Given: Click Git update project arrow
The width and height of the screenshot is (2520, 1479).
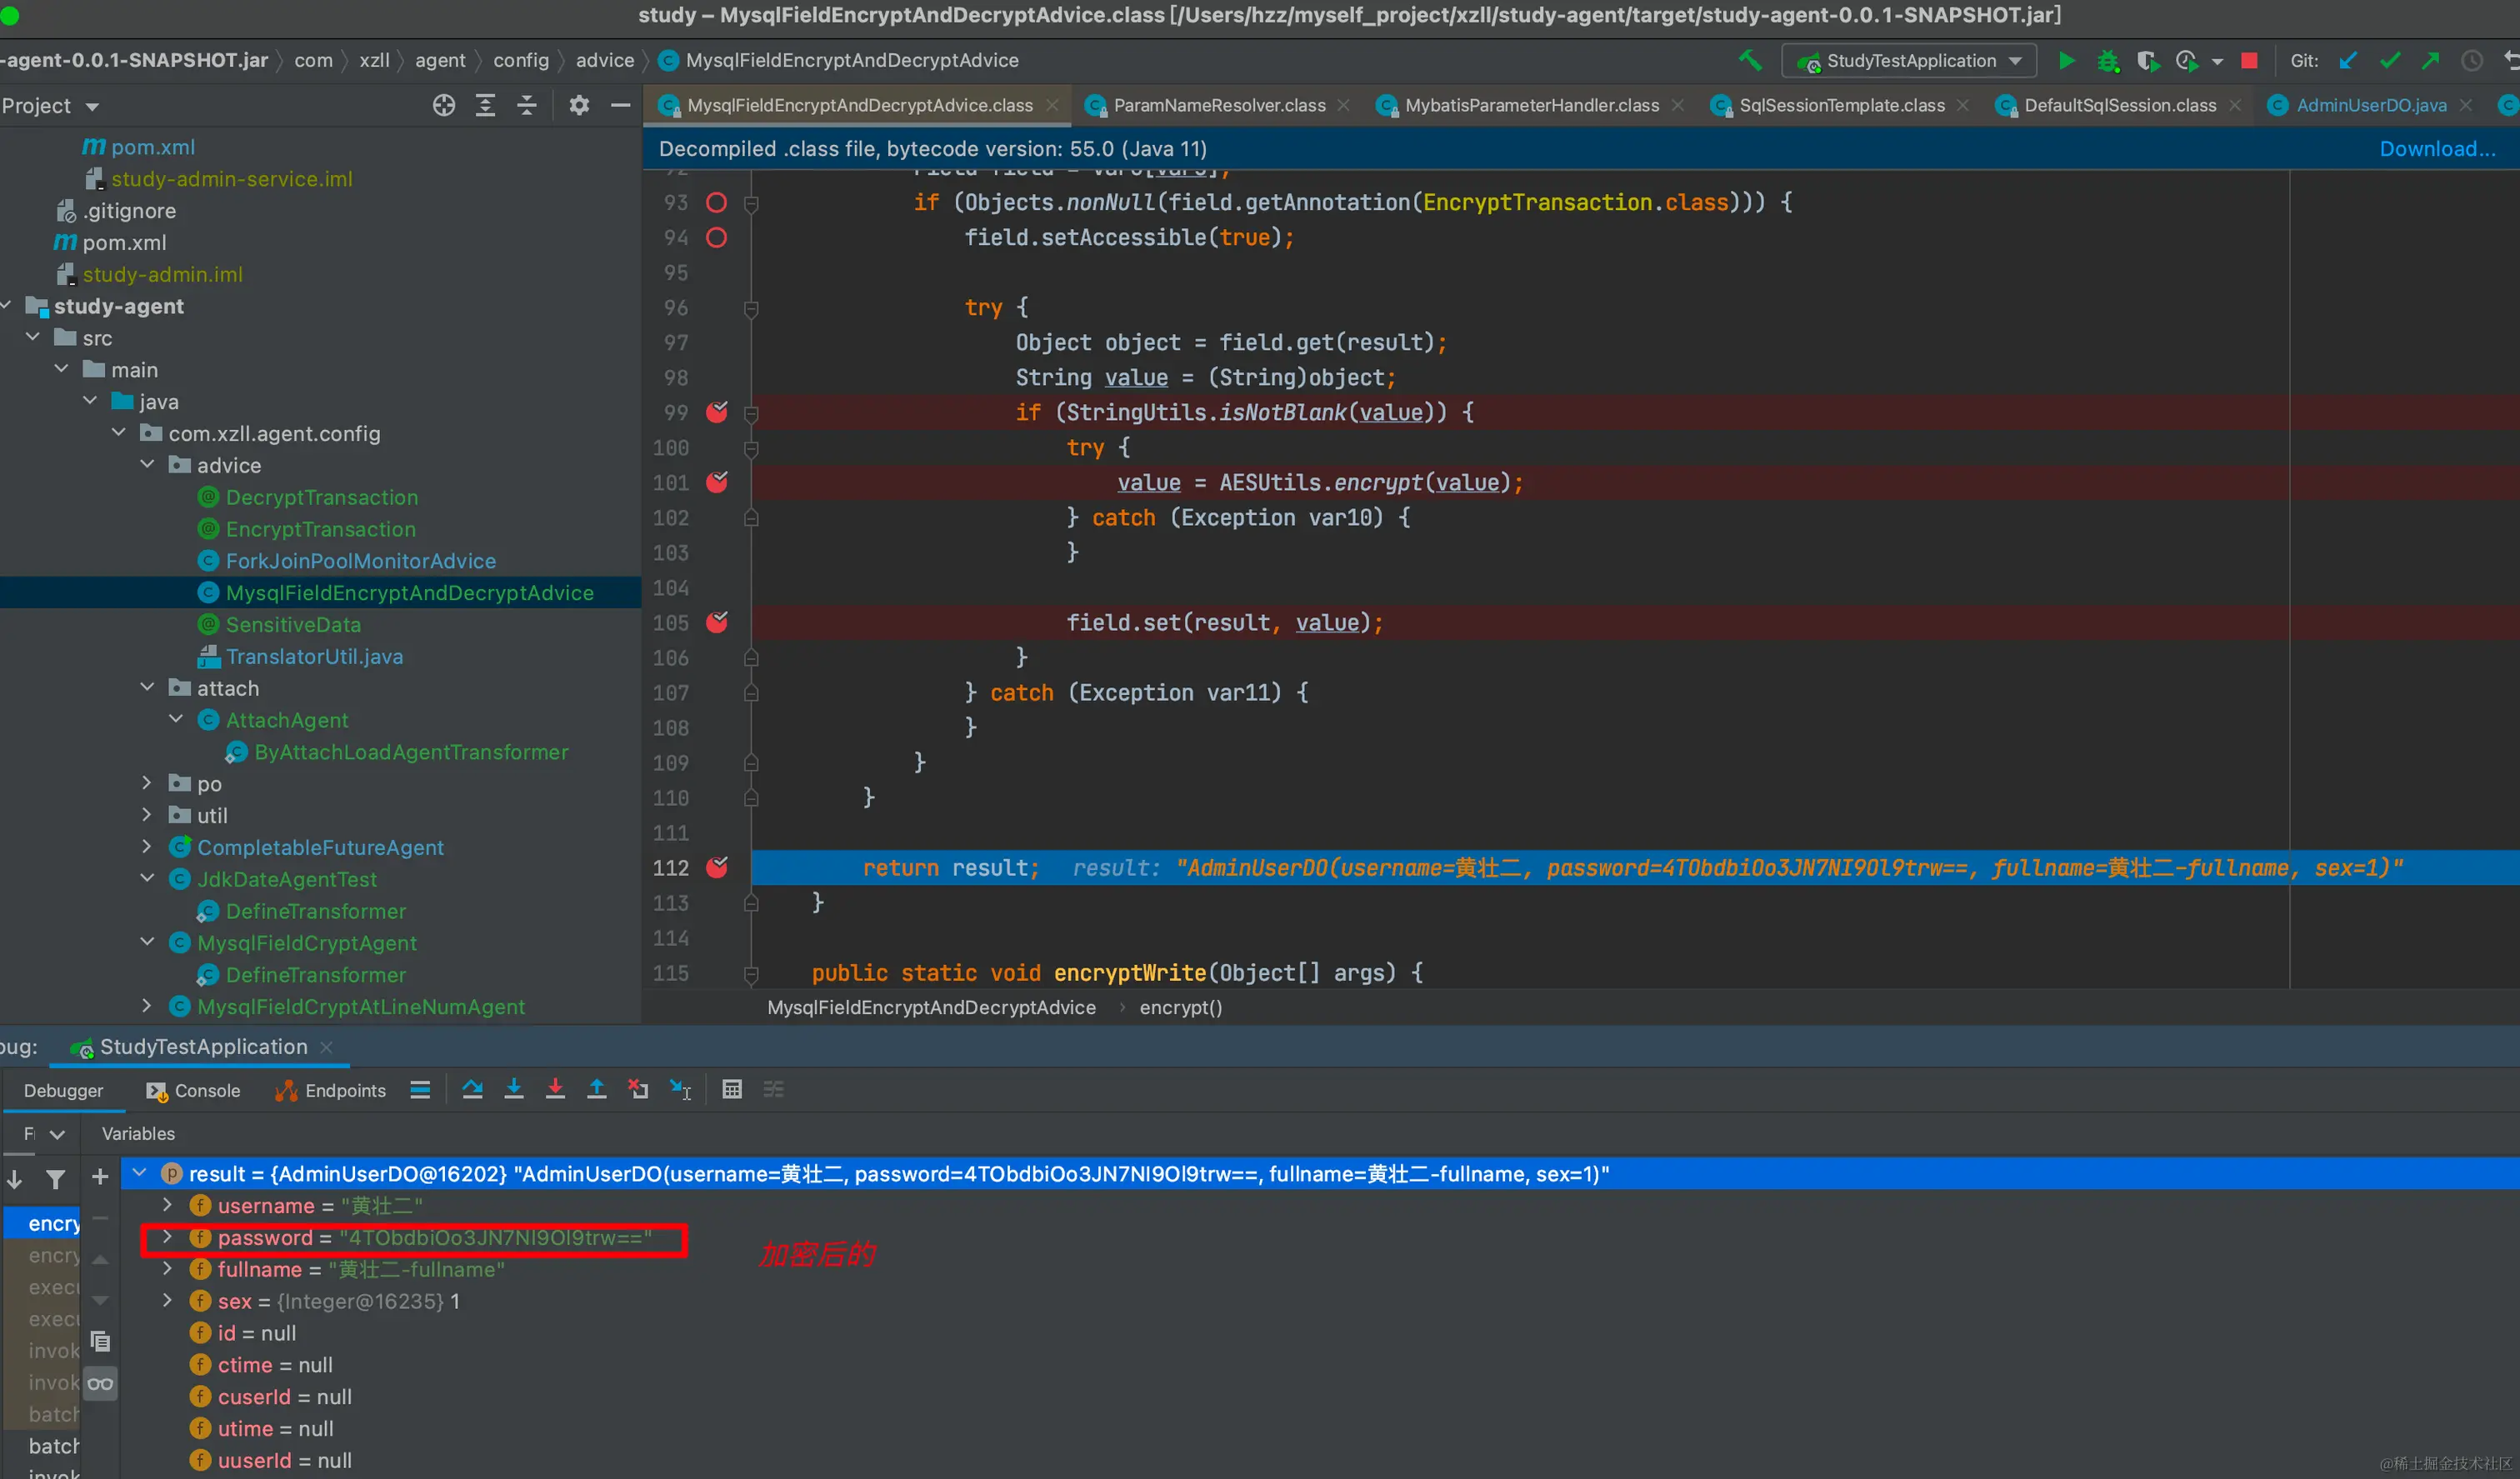Looking at the screenshot, I should 2348,61.
